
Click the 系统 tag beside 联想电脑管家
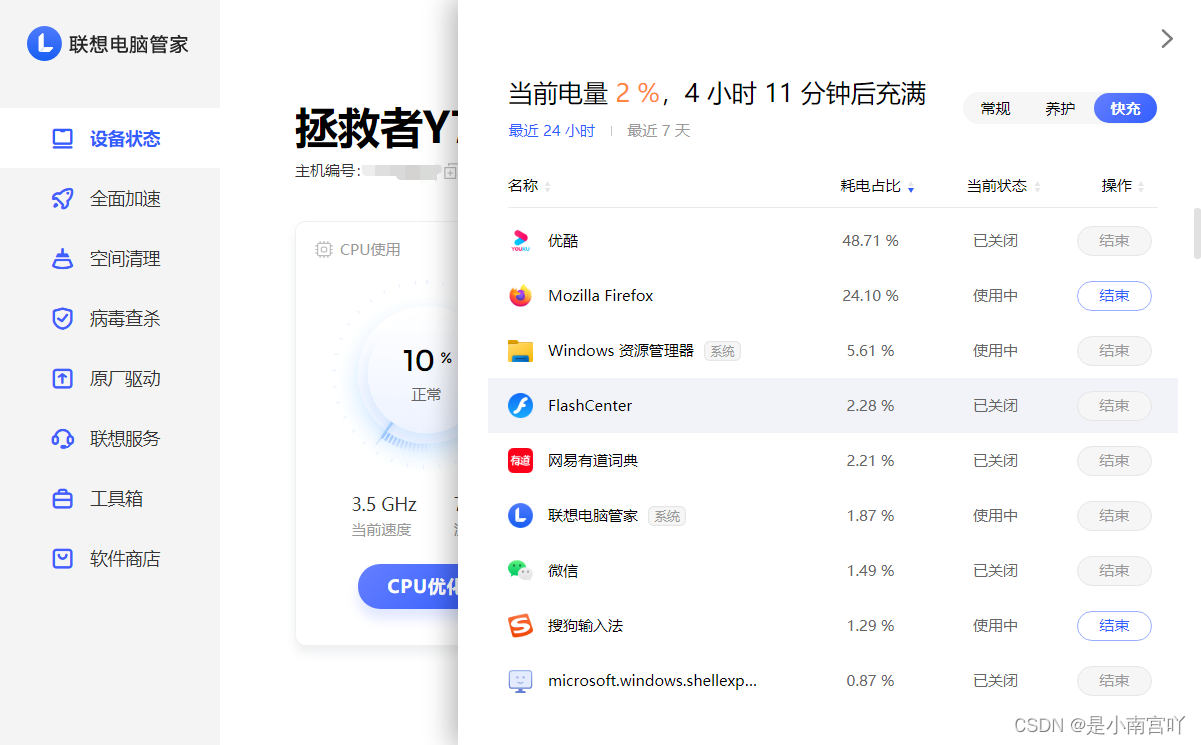tap(667, 516)
